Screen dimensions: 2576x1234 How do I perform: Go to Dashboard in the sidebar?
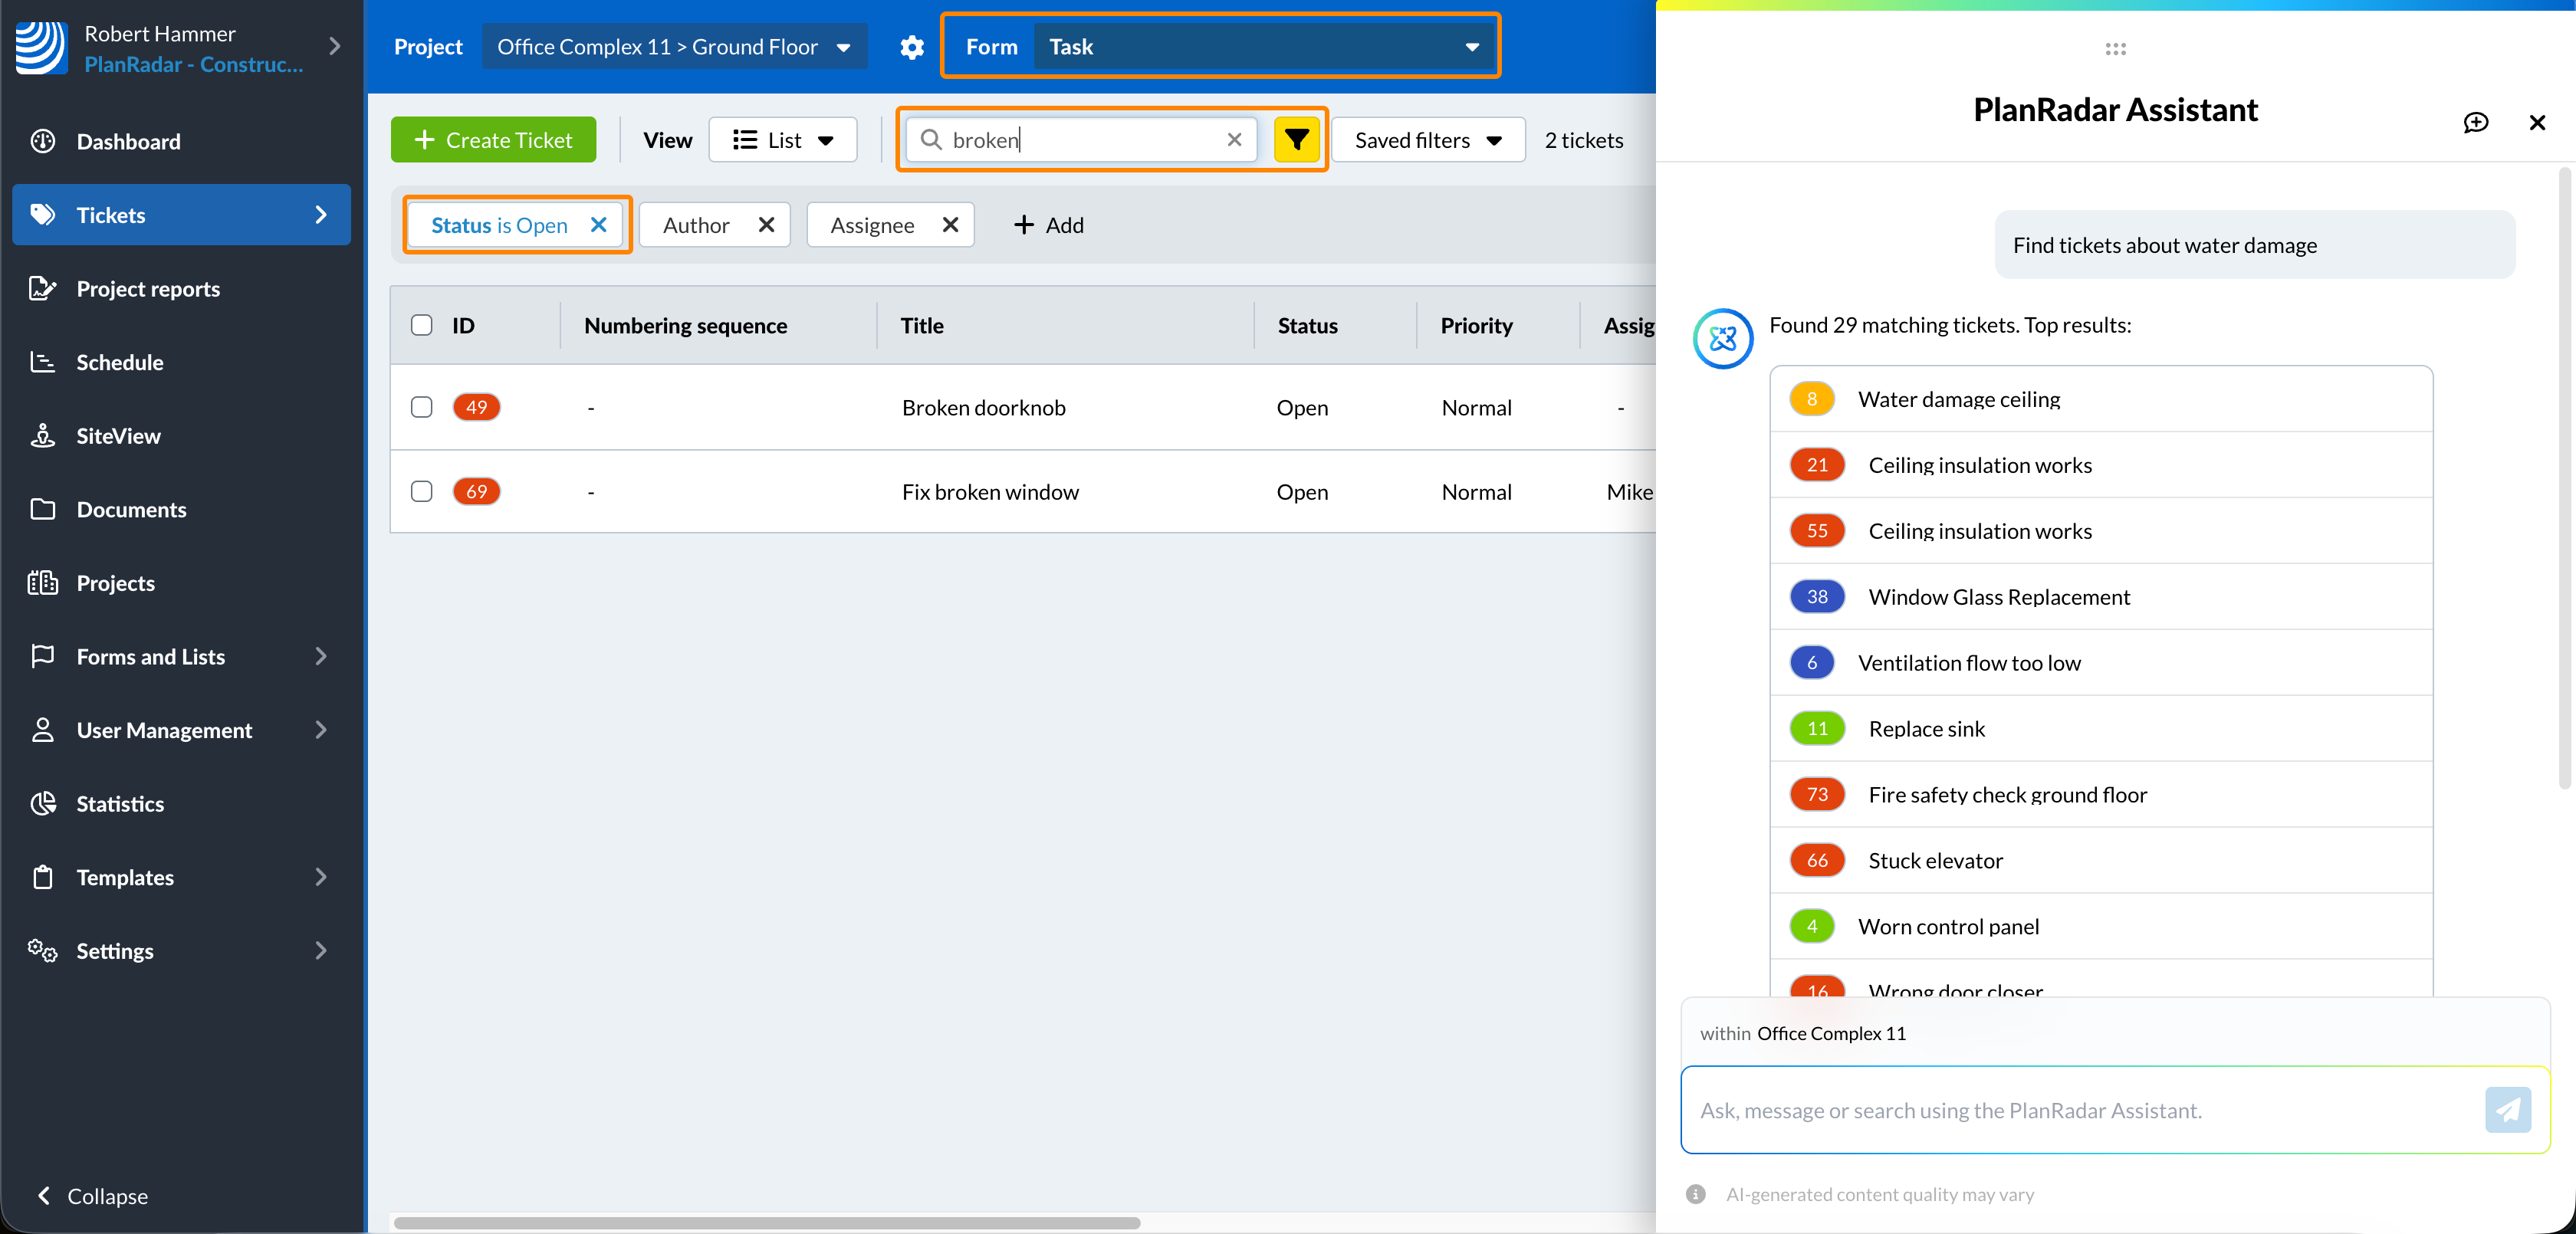128,142
